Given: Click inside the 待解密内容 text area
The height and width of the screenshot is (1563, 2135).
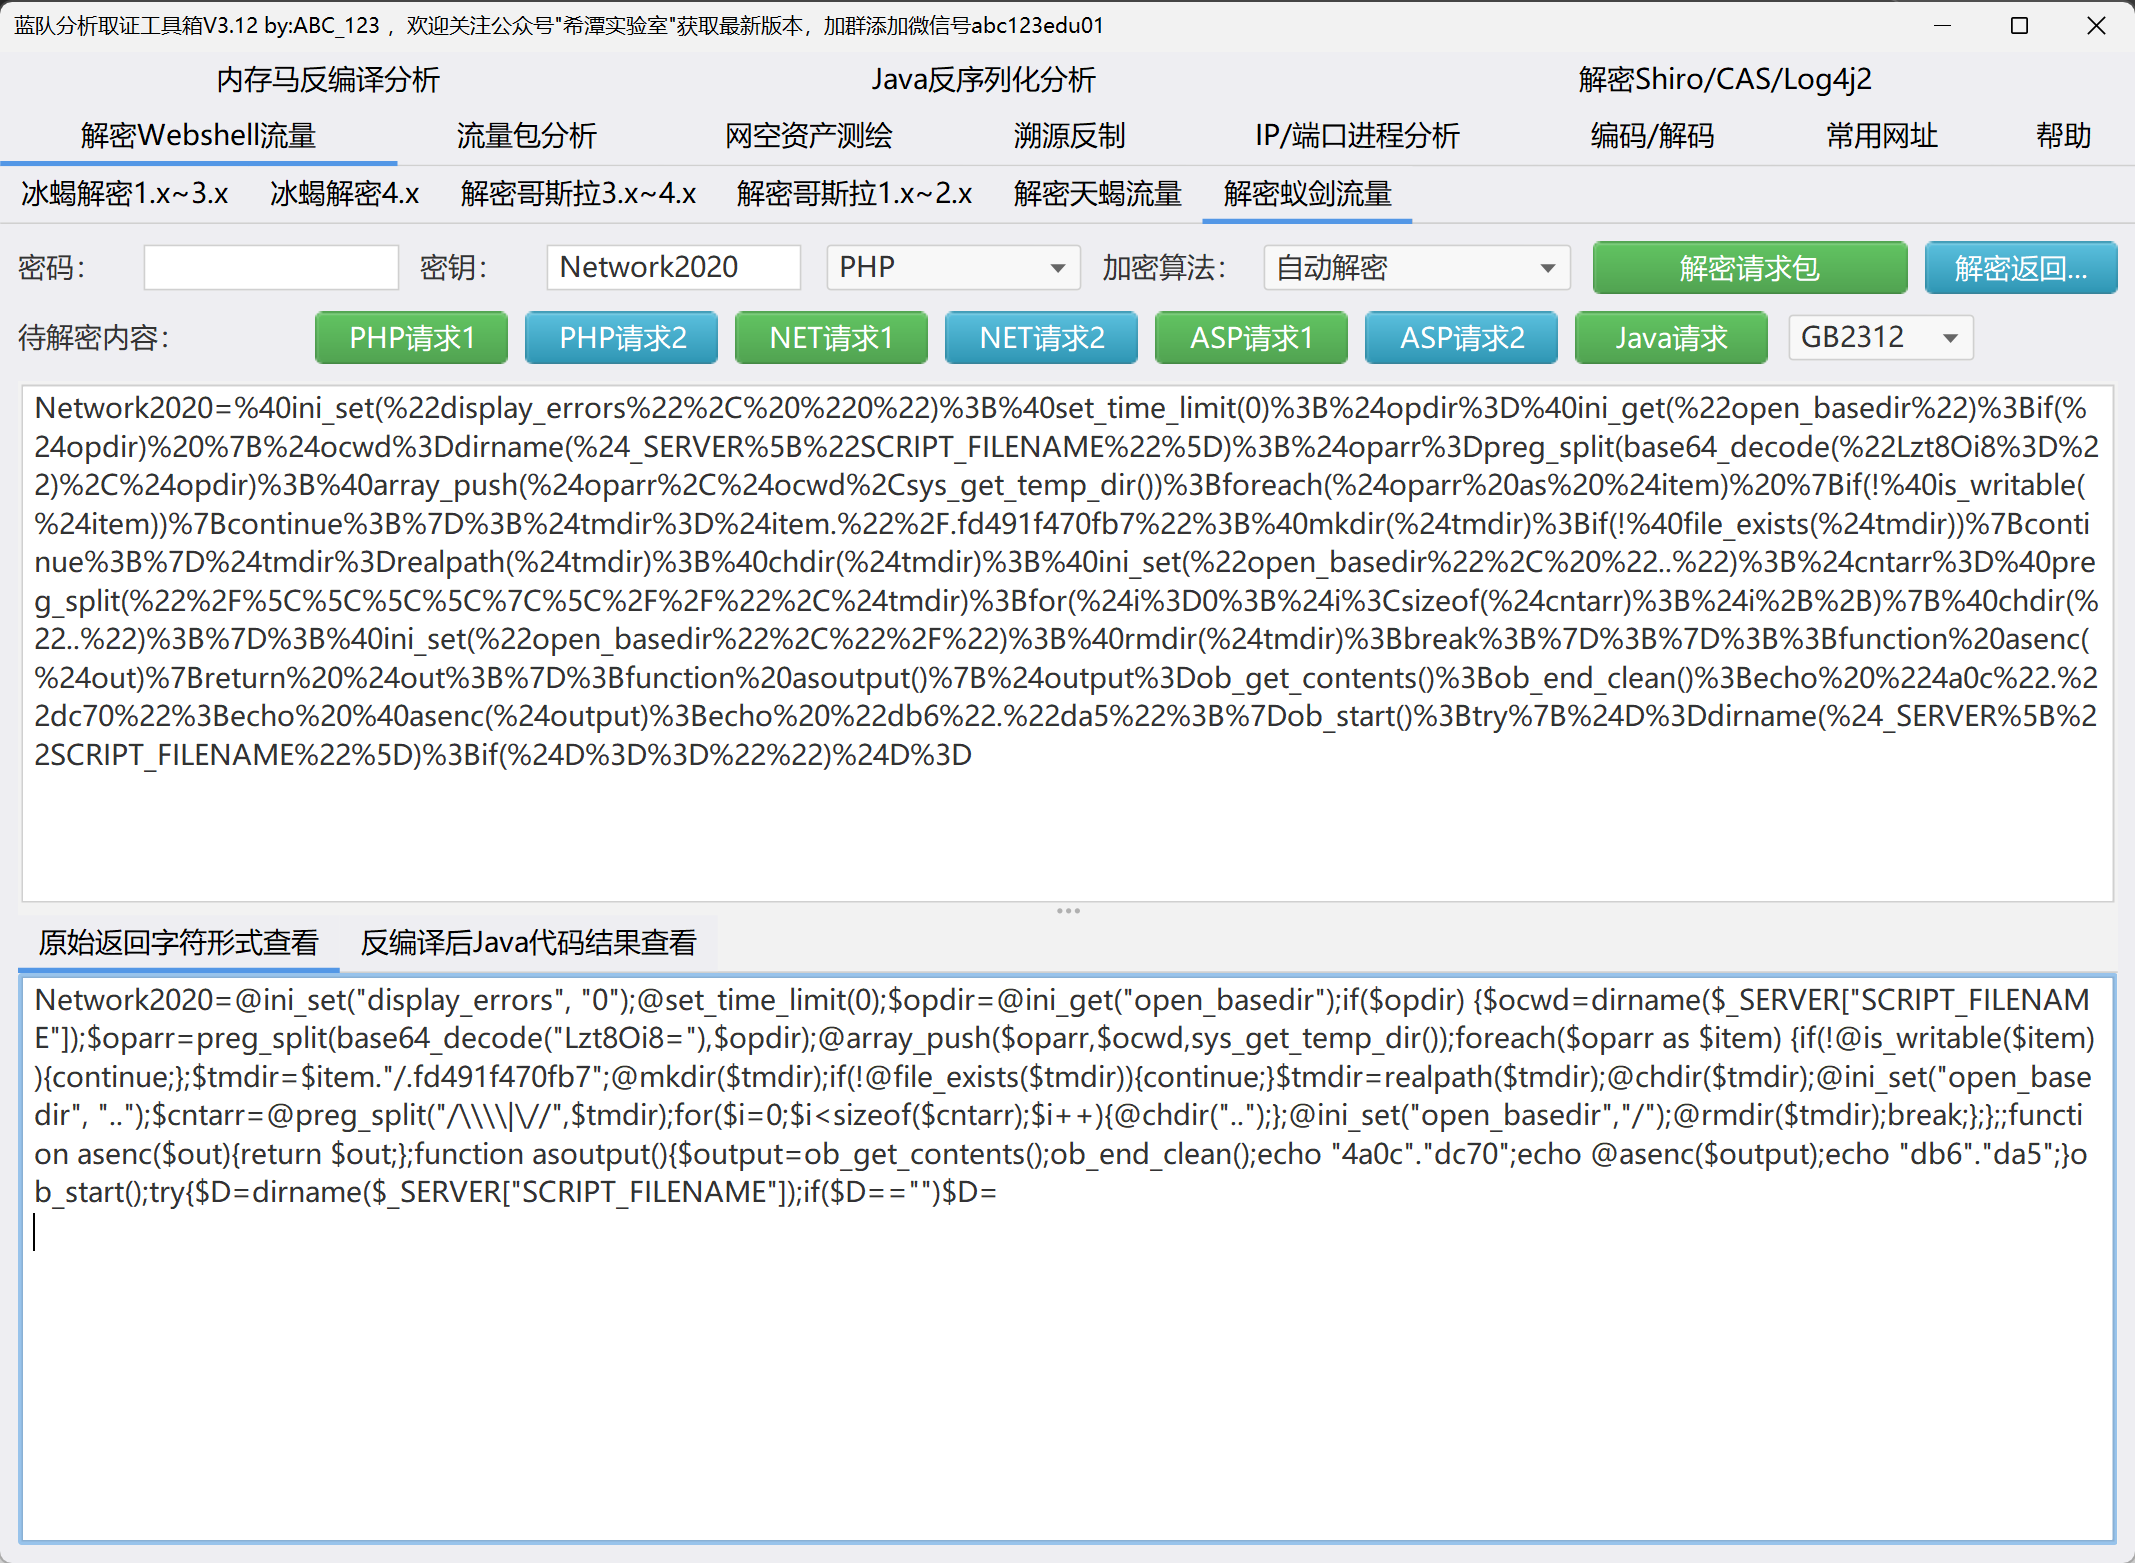Looking at the screenshot, I should tap(1067, 830).
